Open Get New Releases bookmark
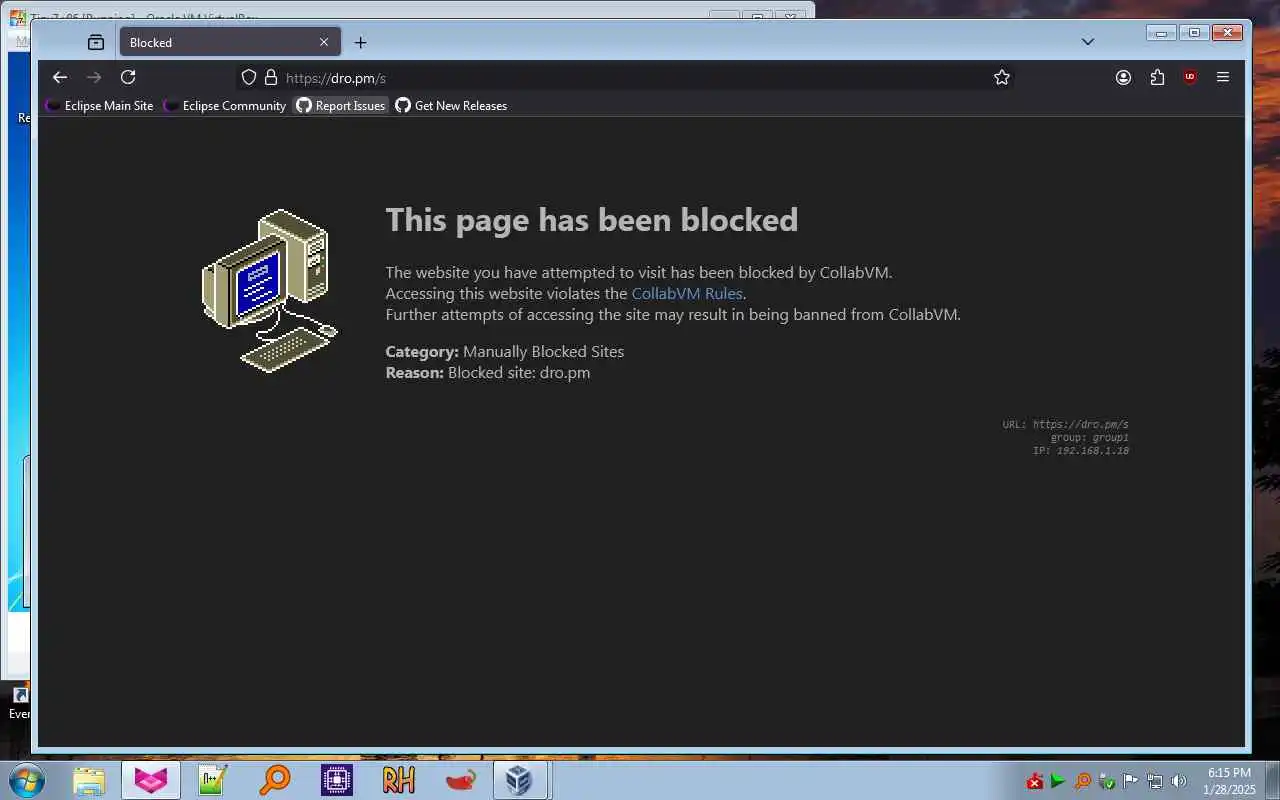 tap(451, 105)
